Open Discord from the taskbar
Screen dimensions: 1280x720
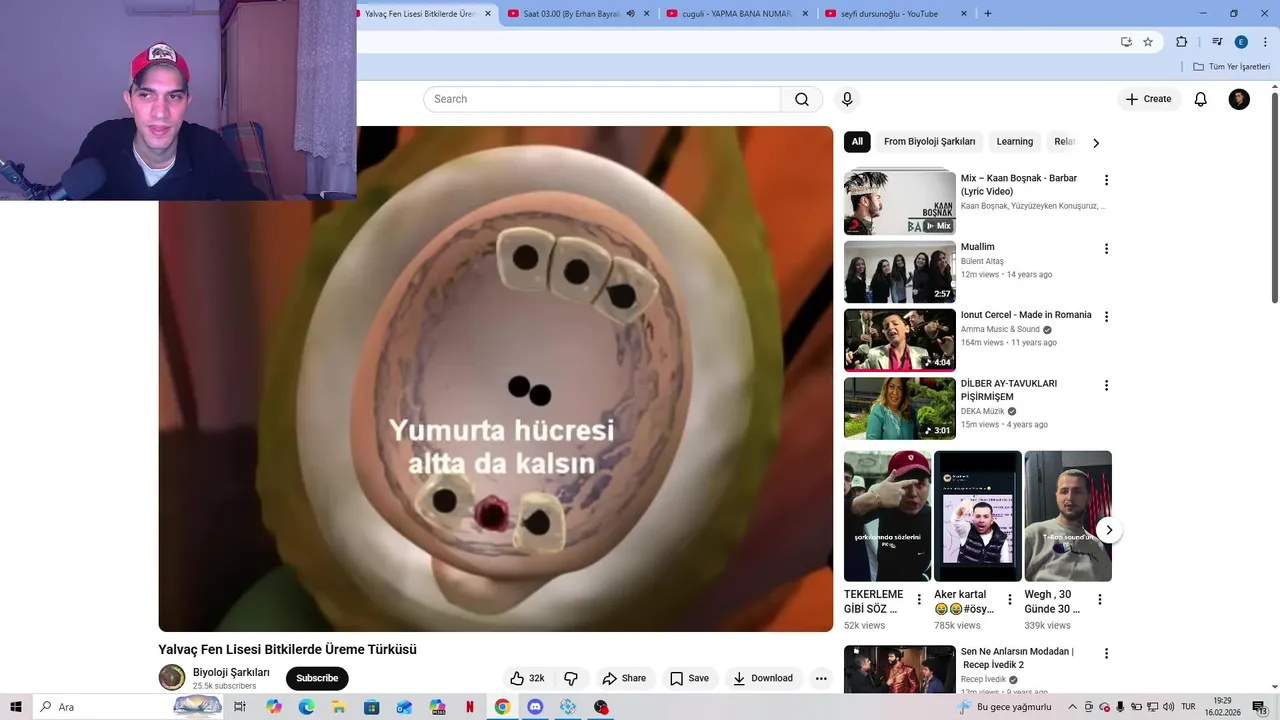click(x=535, y=707)
